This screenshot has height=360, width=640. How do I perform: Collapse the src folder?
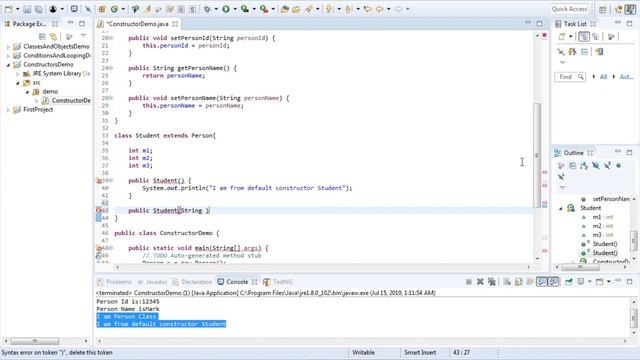pos(18,83)
